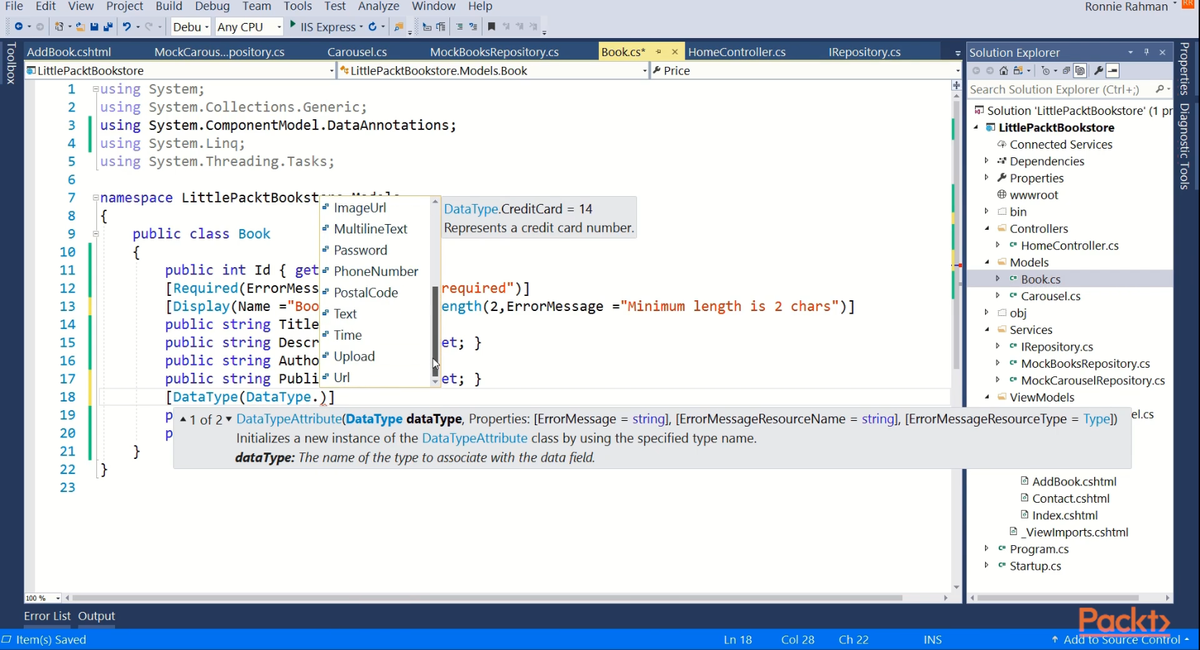Select Book.cs in Solution Explorer

pyautogui.click(x=1040, y=279)
